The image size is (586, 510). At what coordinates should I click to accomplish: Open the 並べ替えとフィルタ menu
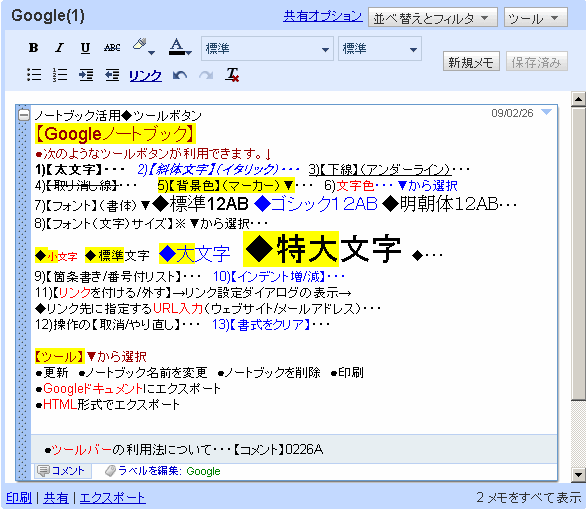tap(433, 17)
